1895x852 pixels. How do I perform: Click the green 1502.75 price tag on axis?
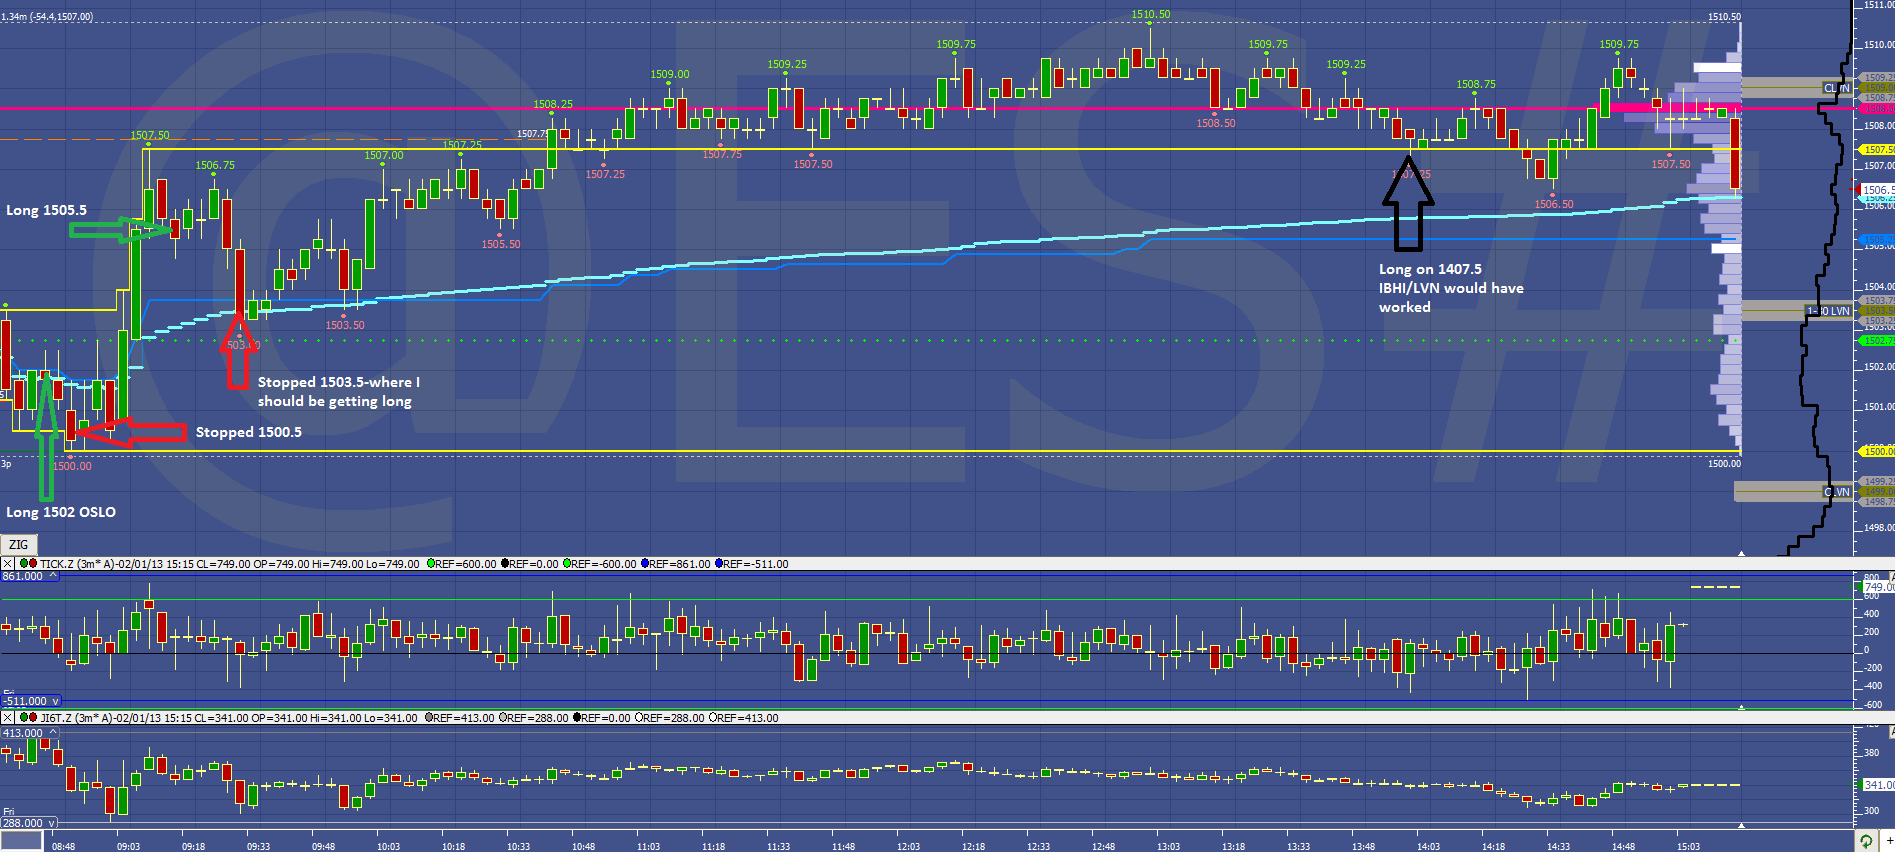click(1877, 341)
